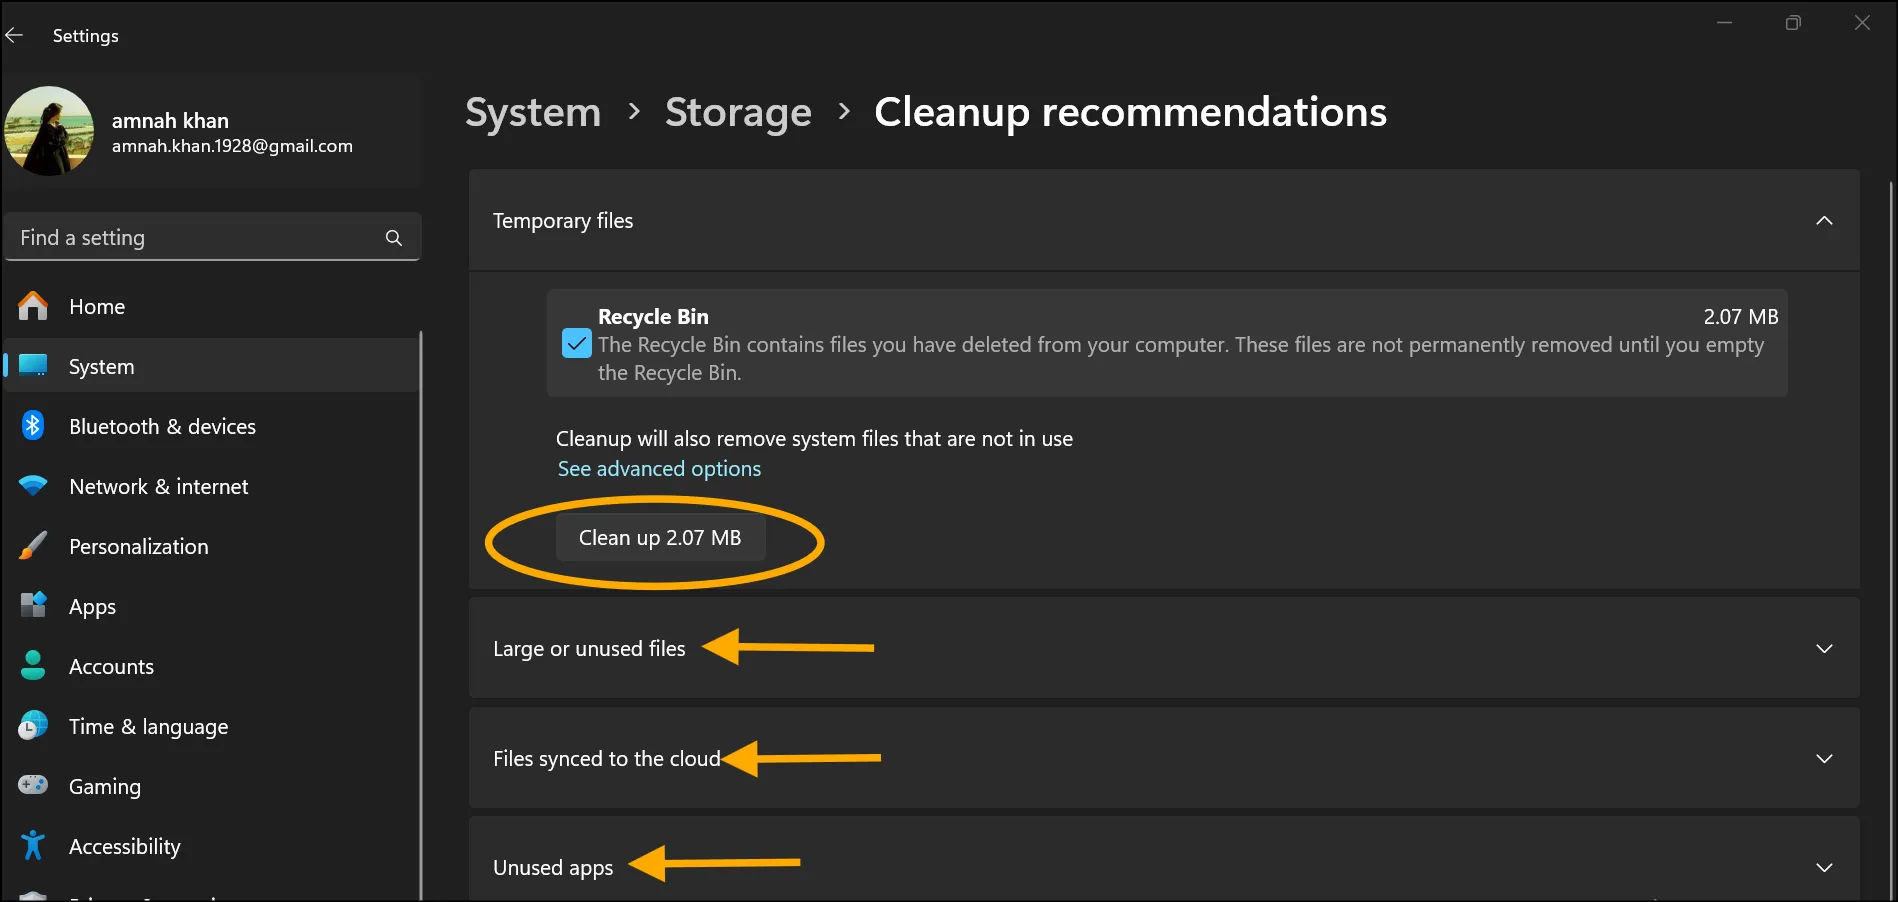Click the Personalization brush icon

point(33,546)
